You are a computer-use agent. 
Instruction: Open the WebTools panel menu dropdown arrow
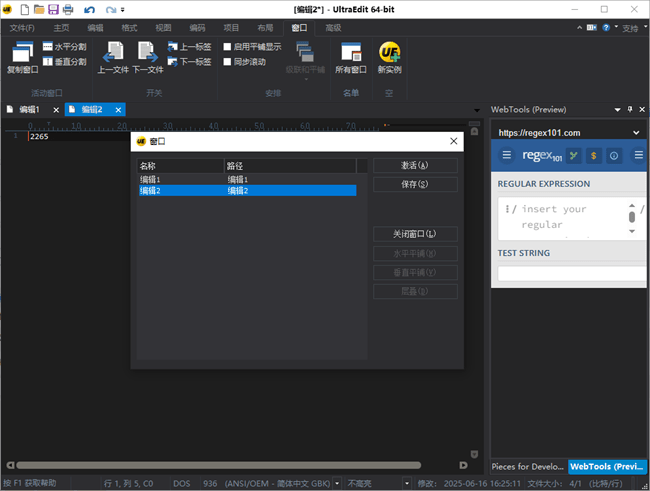[x=617, y=110]
